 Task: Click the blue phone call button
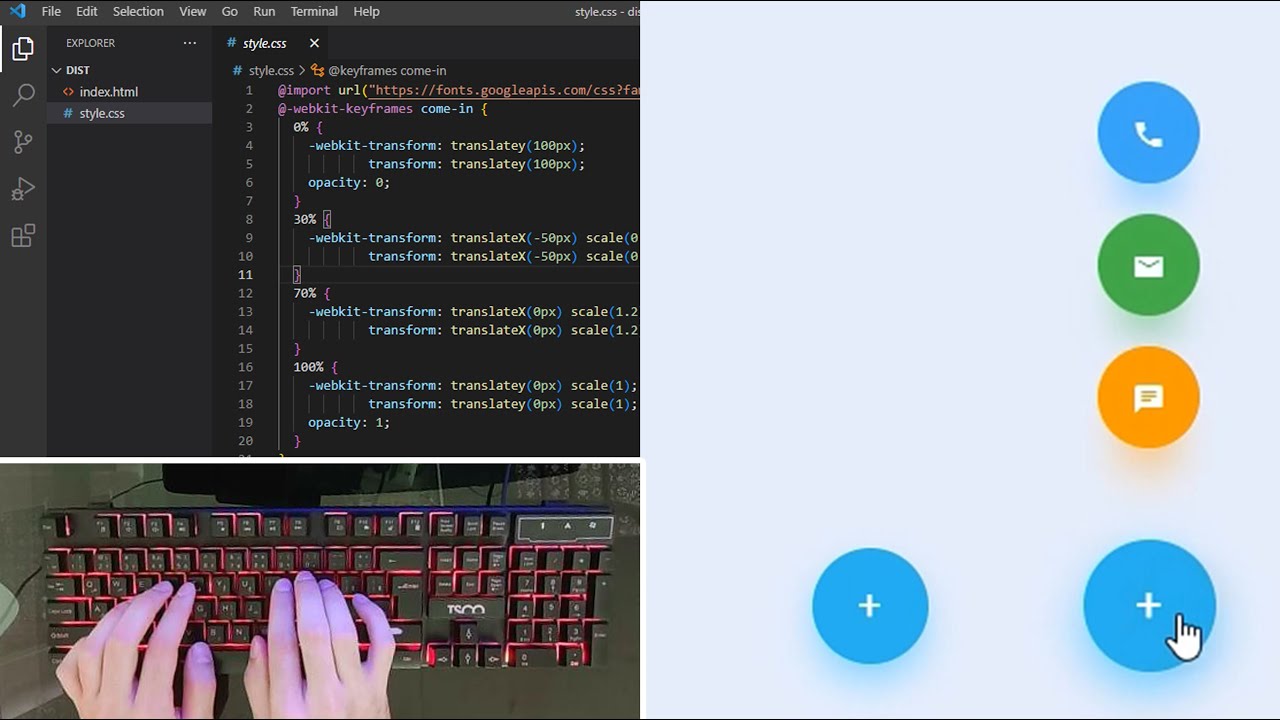tap(1148, 133)
